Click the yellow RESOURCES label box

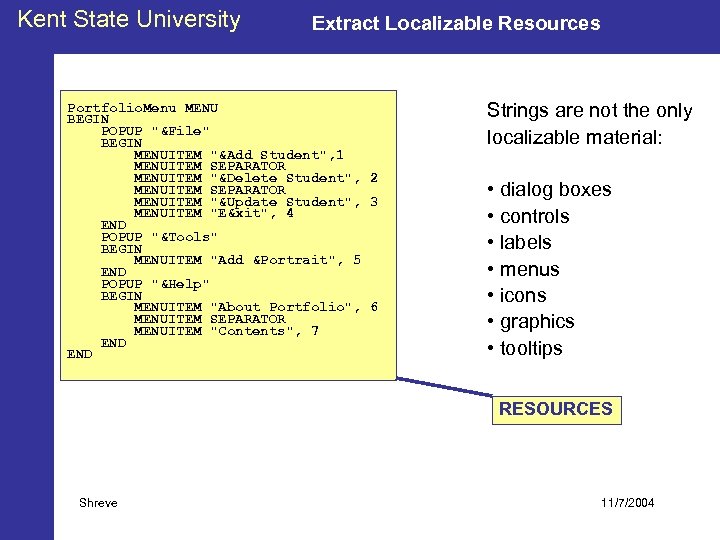pyautogui.click(x=557, y=410)
